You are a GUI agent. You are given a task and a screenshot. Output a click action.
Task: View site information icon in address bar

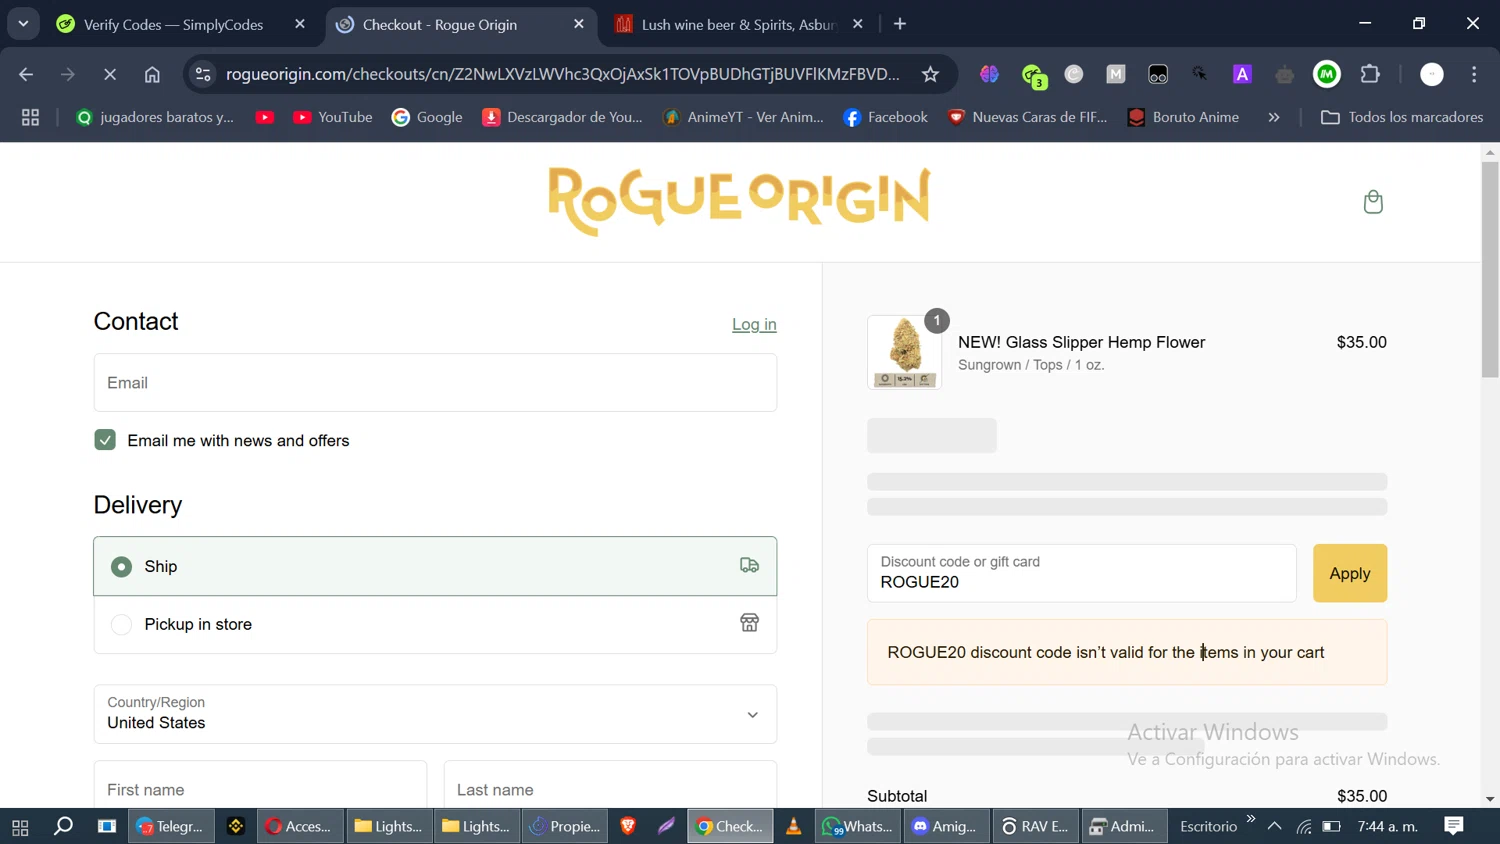tap(203, 74)
